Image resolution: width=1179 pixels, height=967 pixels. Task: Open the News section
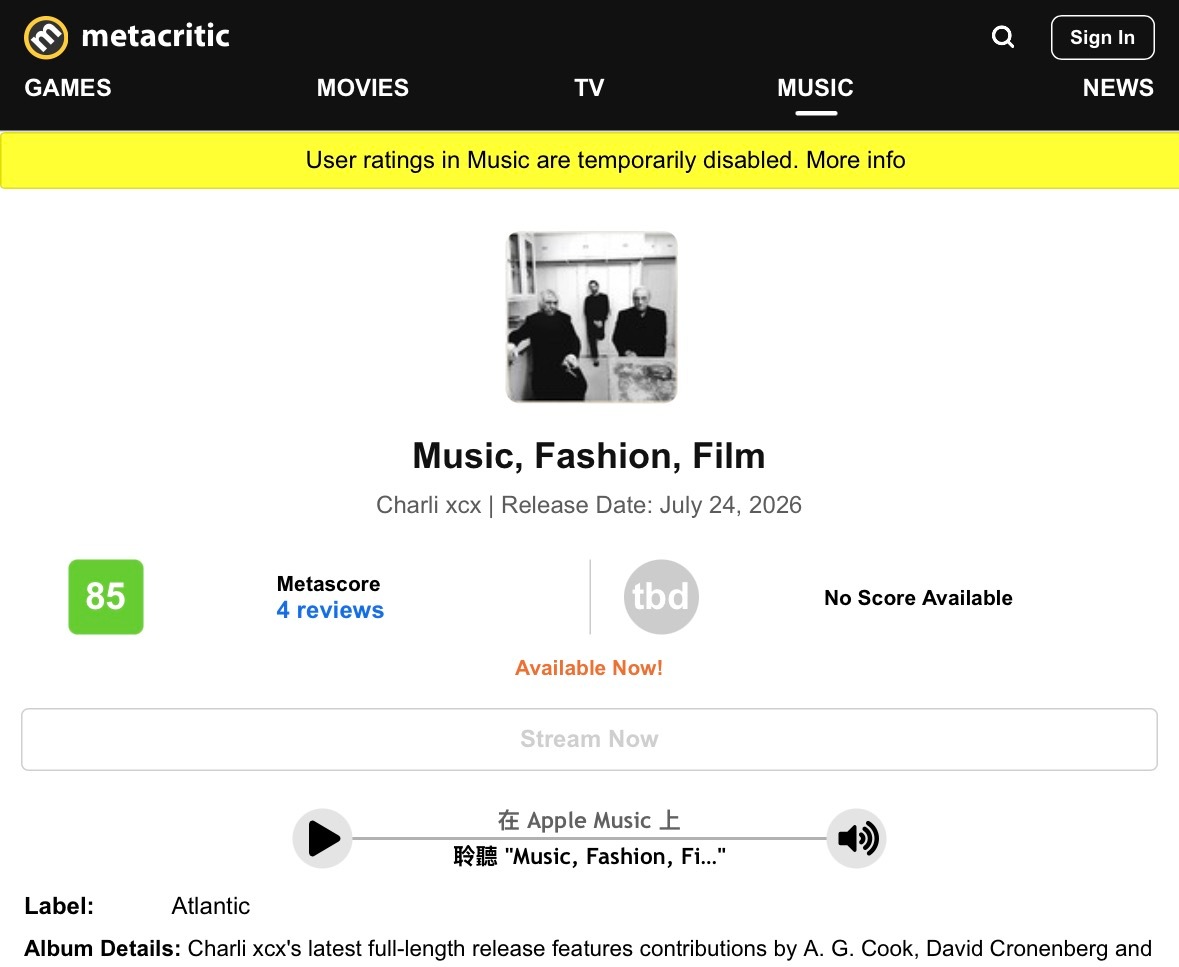(1118, 88)
